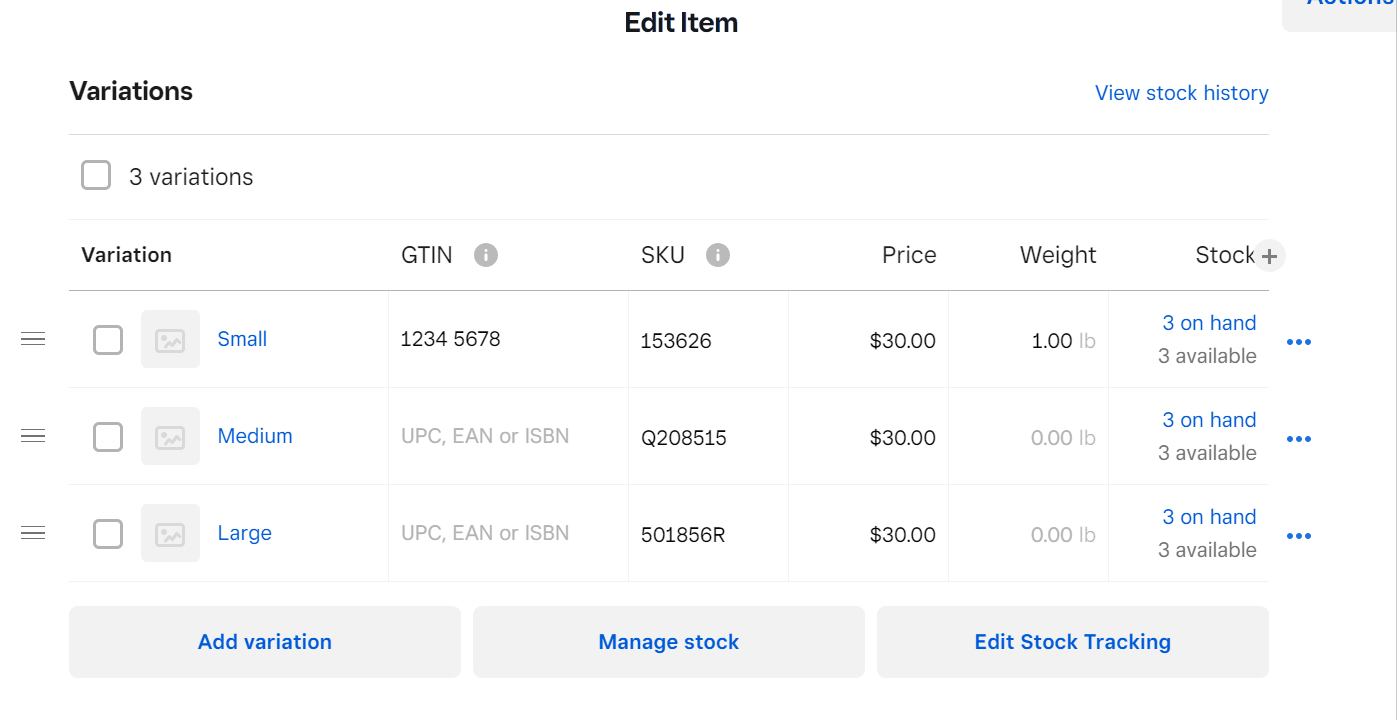
Task: Edit the Small weight '1.00 lb'
Action: [x=1028, y=340]
